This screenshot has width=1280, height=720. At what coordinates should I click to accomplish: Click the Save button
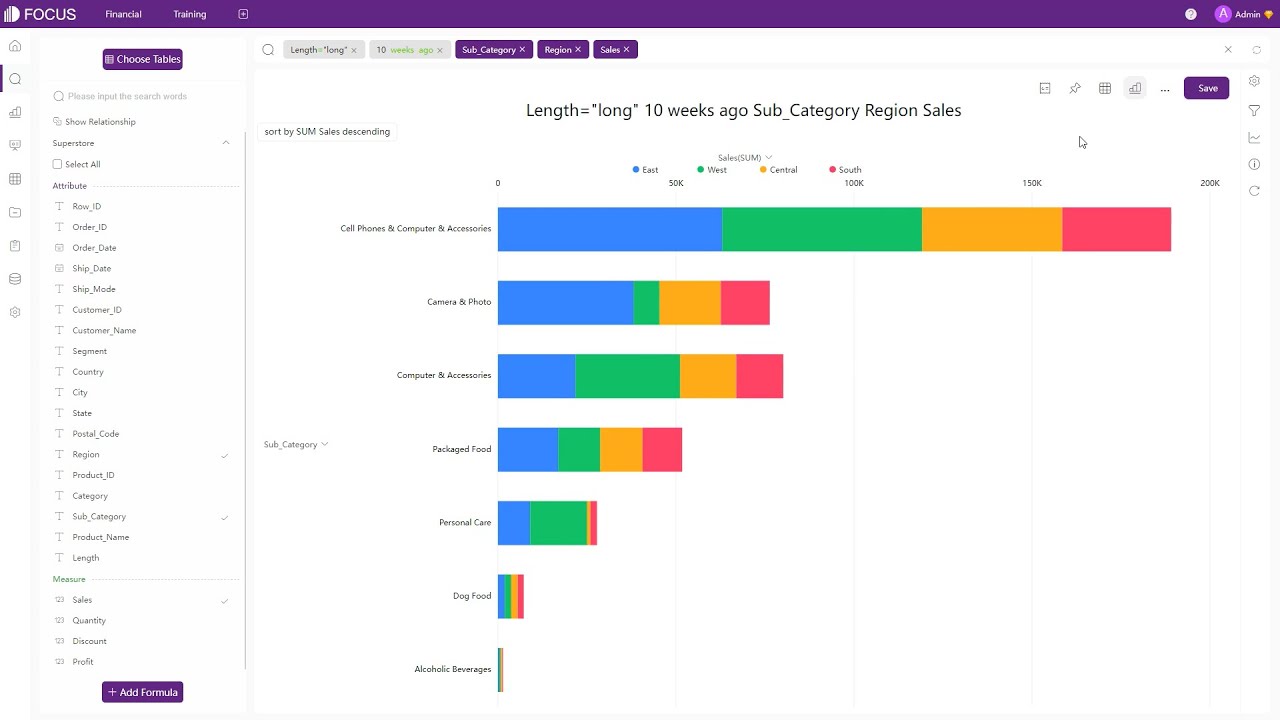click(1207, 88)
